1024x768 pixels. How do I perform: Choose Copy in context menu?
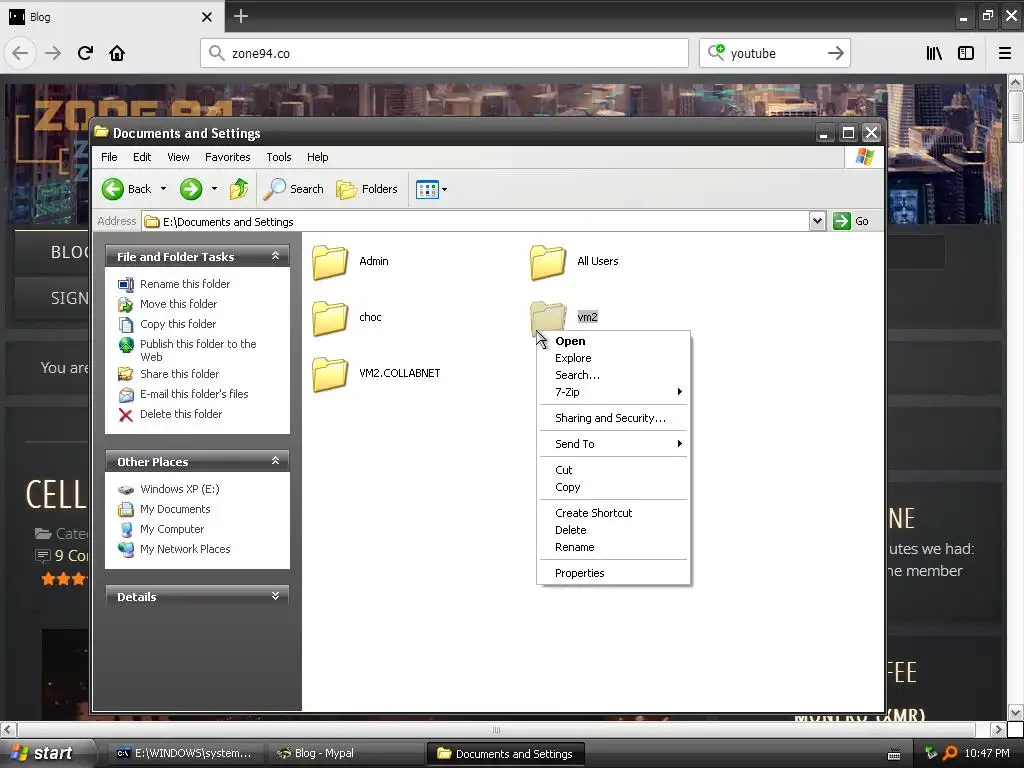pos(613,487)
